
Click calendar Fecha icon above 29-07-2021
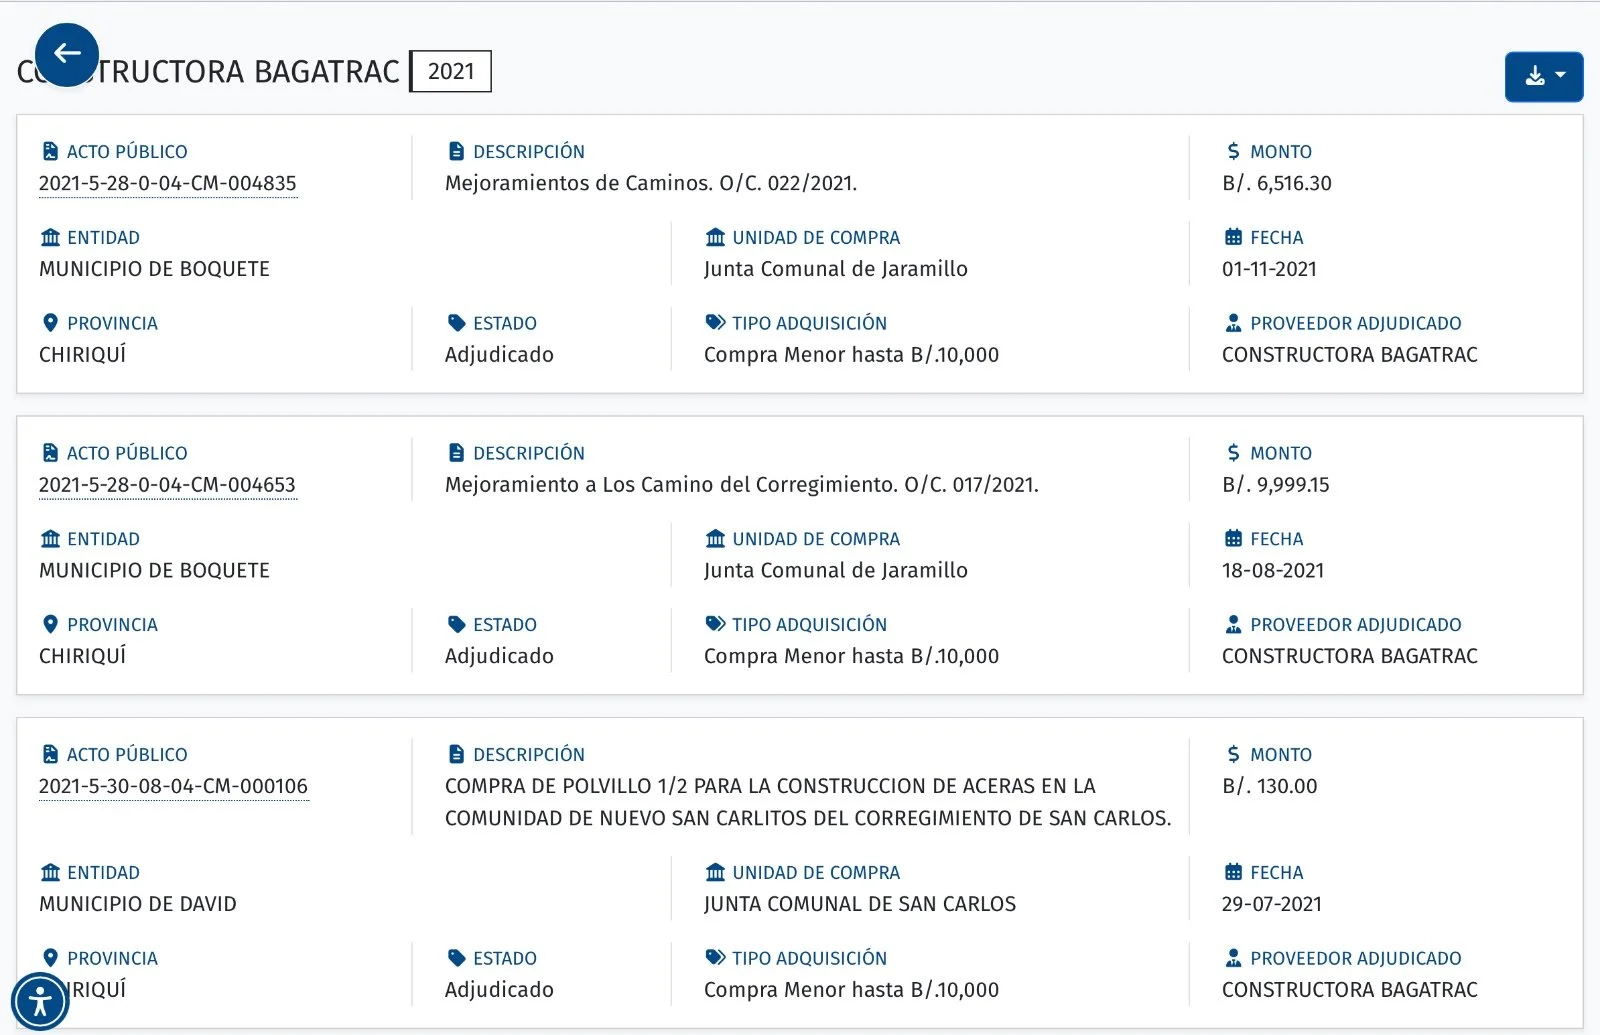click(1233, 872)
